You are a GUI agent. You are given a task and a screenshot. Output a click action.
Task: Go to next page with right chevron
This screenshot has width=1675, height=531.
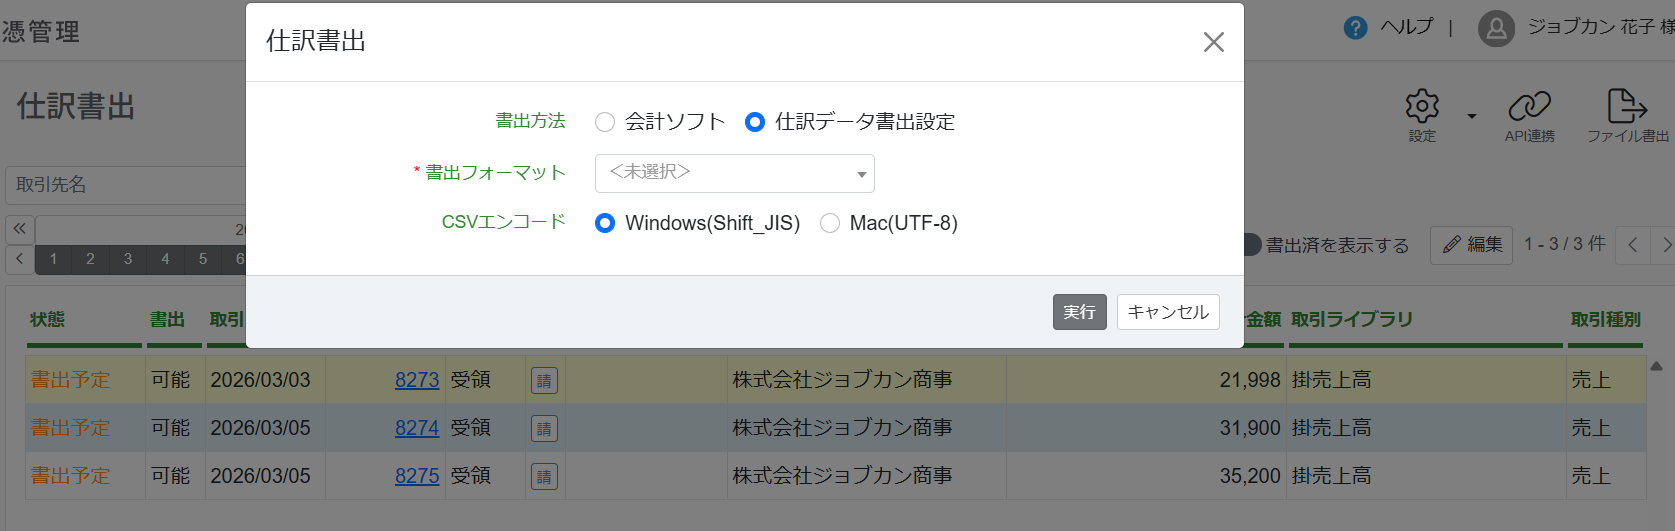[1666, 245]
